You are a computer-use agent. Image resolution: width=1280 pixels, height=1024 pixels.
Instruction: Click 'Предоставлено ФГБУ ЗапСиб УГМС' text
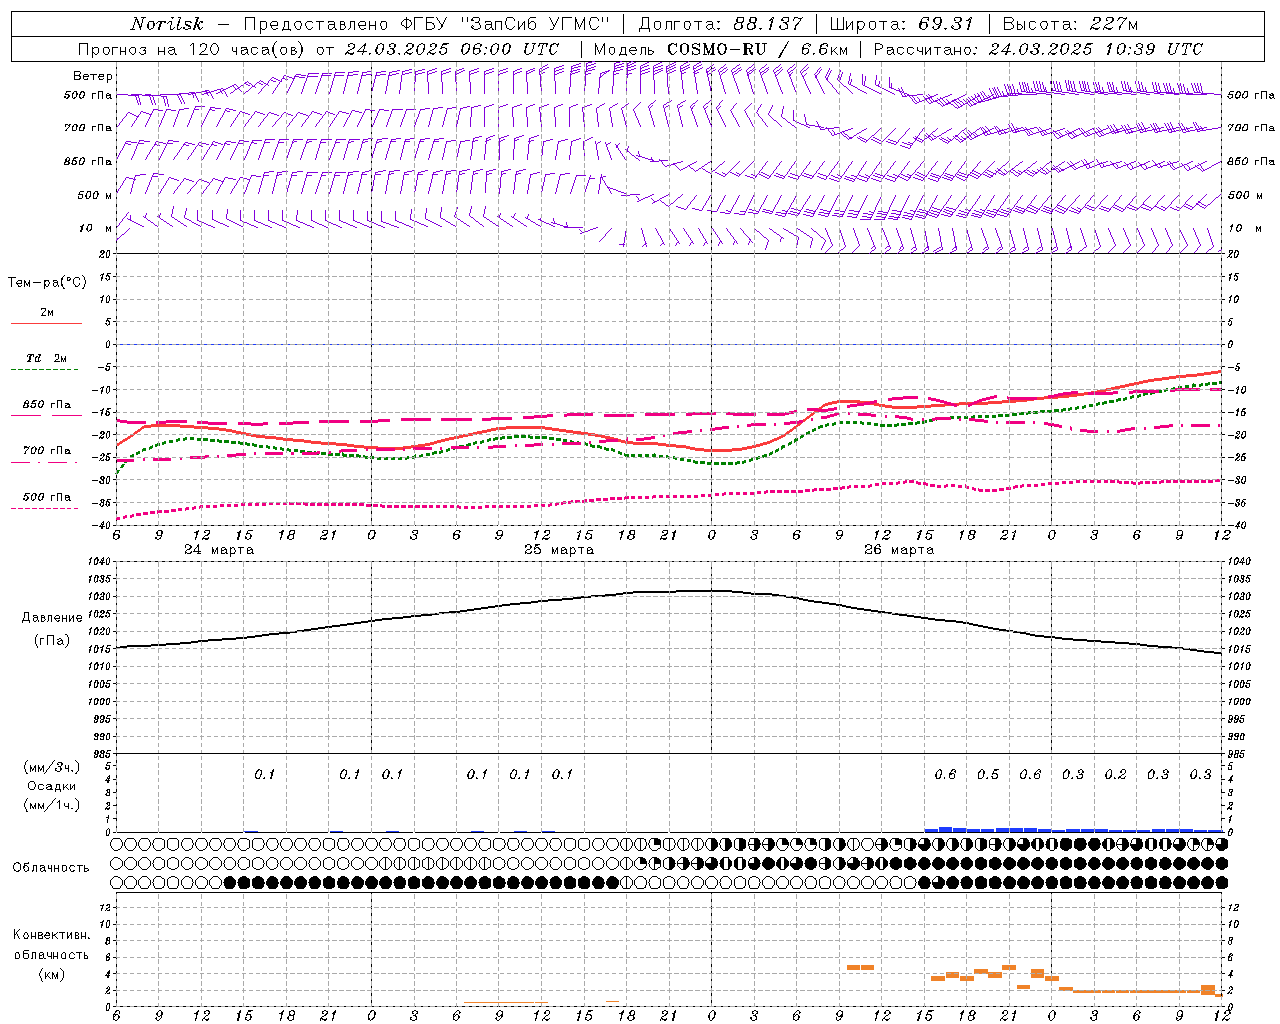(427, 24)
